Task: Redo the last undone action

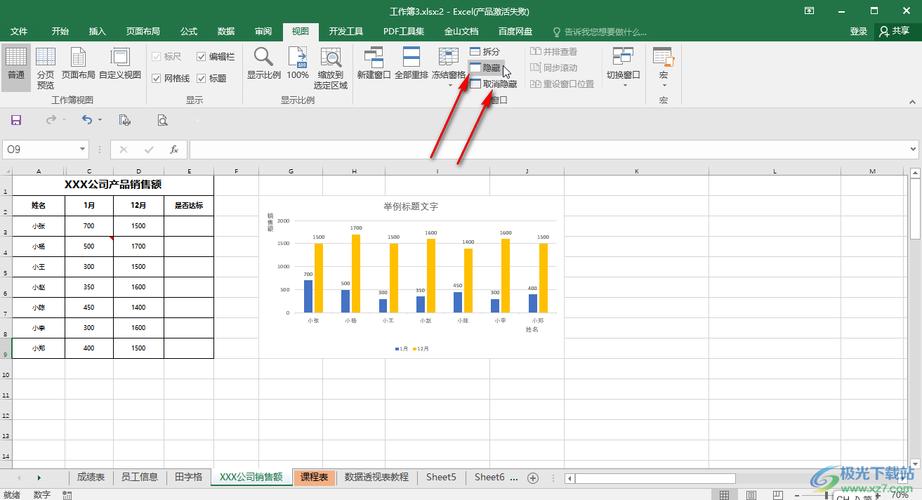Action: pyautogui.click(x=51, y=120)
